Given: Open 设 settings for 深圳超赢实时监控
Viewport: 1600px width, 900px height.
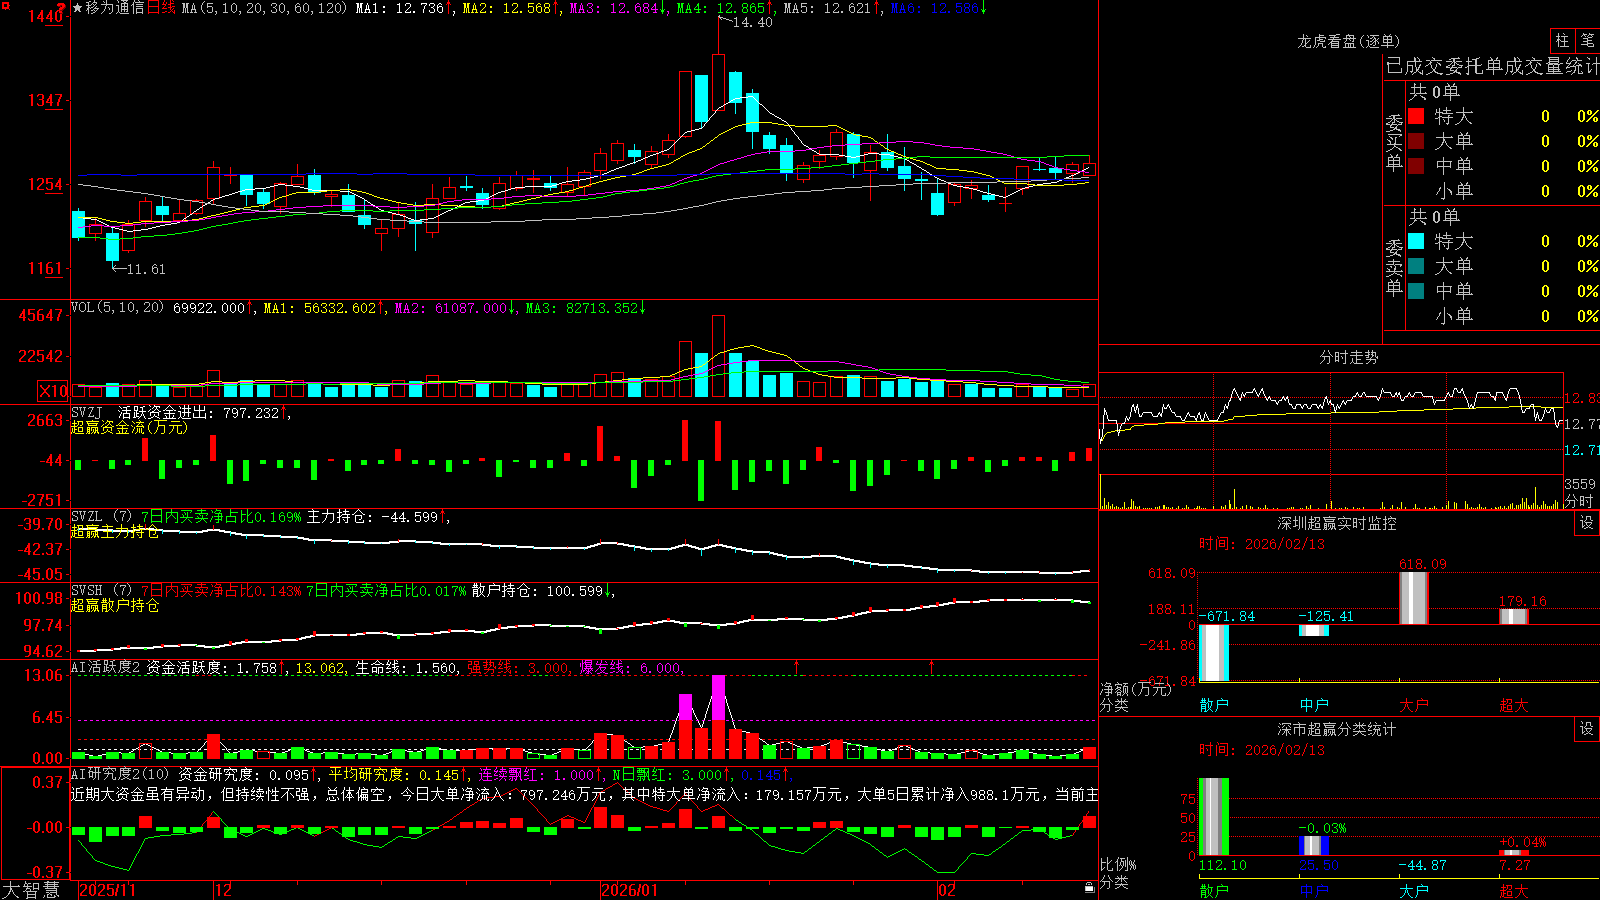Looking at the screenshot, I should (x=1587, y=523).
